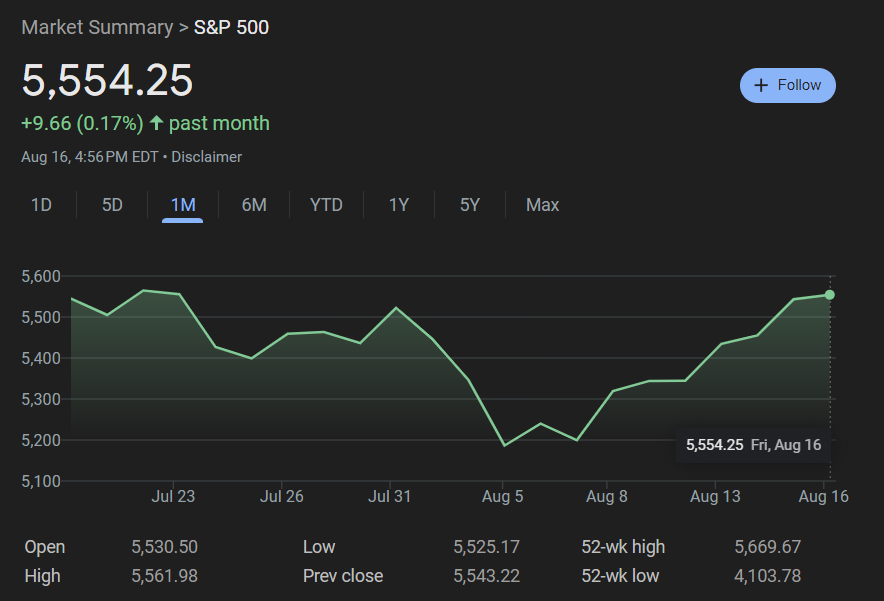
Task: Click the past month label
Action: (x=219, y=123)
